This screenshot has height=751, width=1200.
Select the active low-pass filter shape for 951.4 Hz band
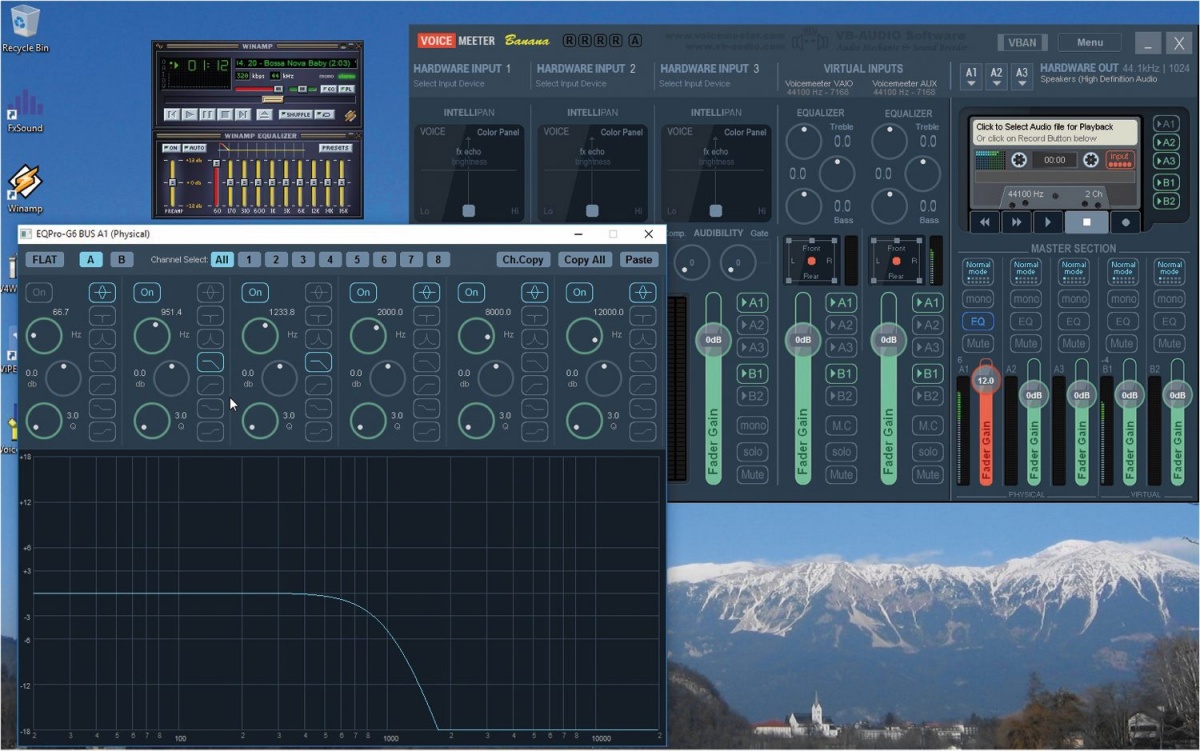tap(210, 362)
